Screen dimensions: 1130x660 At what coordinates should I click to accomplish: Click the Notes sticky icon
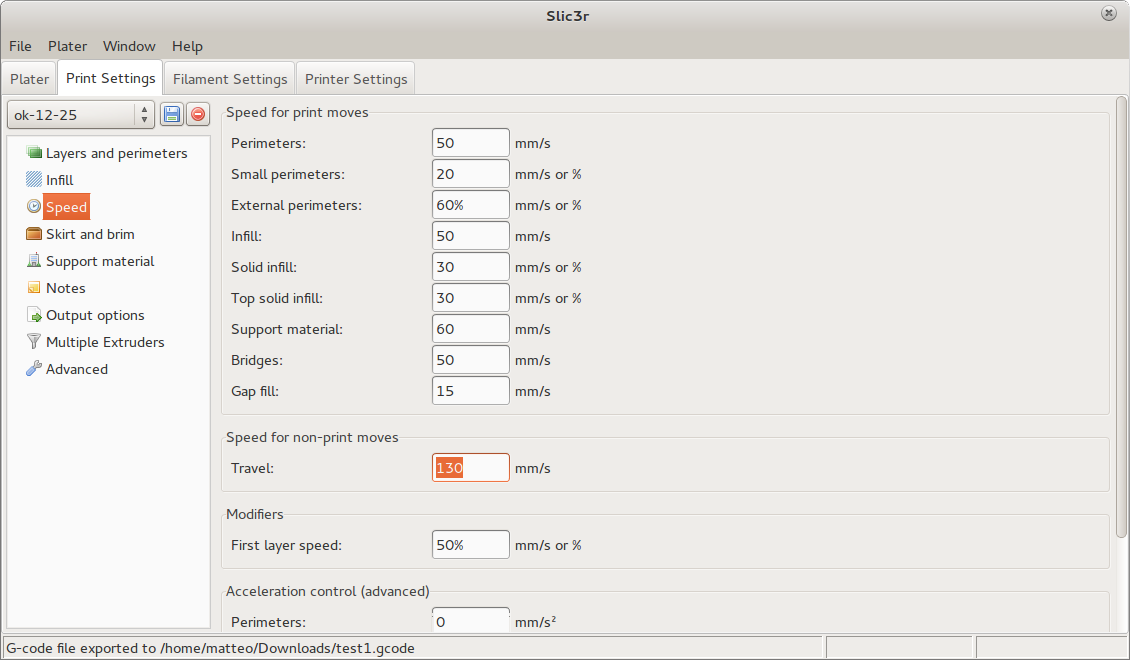(34, 287)
